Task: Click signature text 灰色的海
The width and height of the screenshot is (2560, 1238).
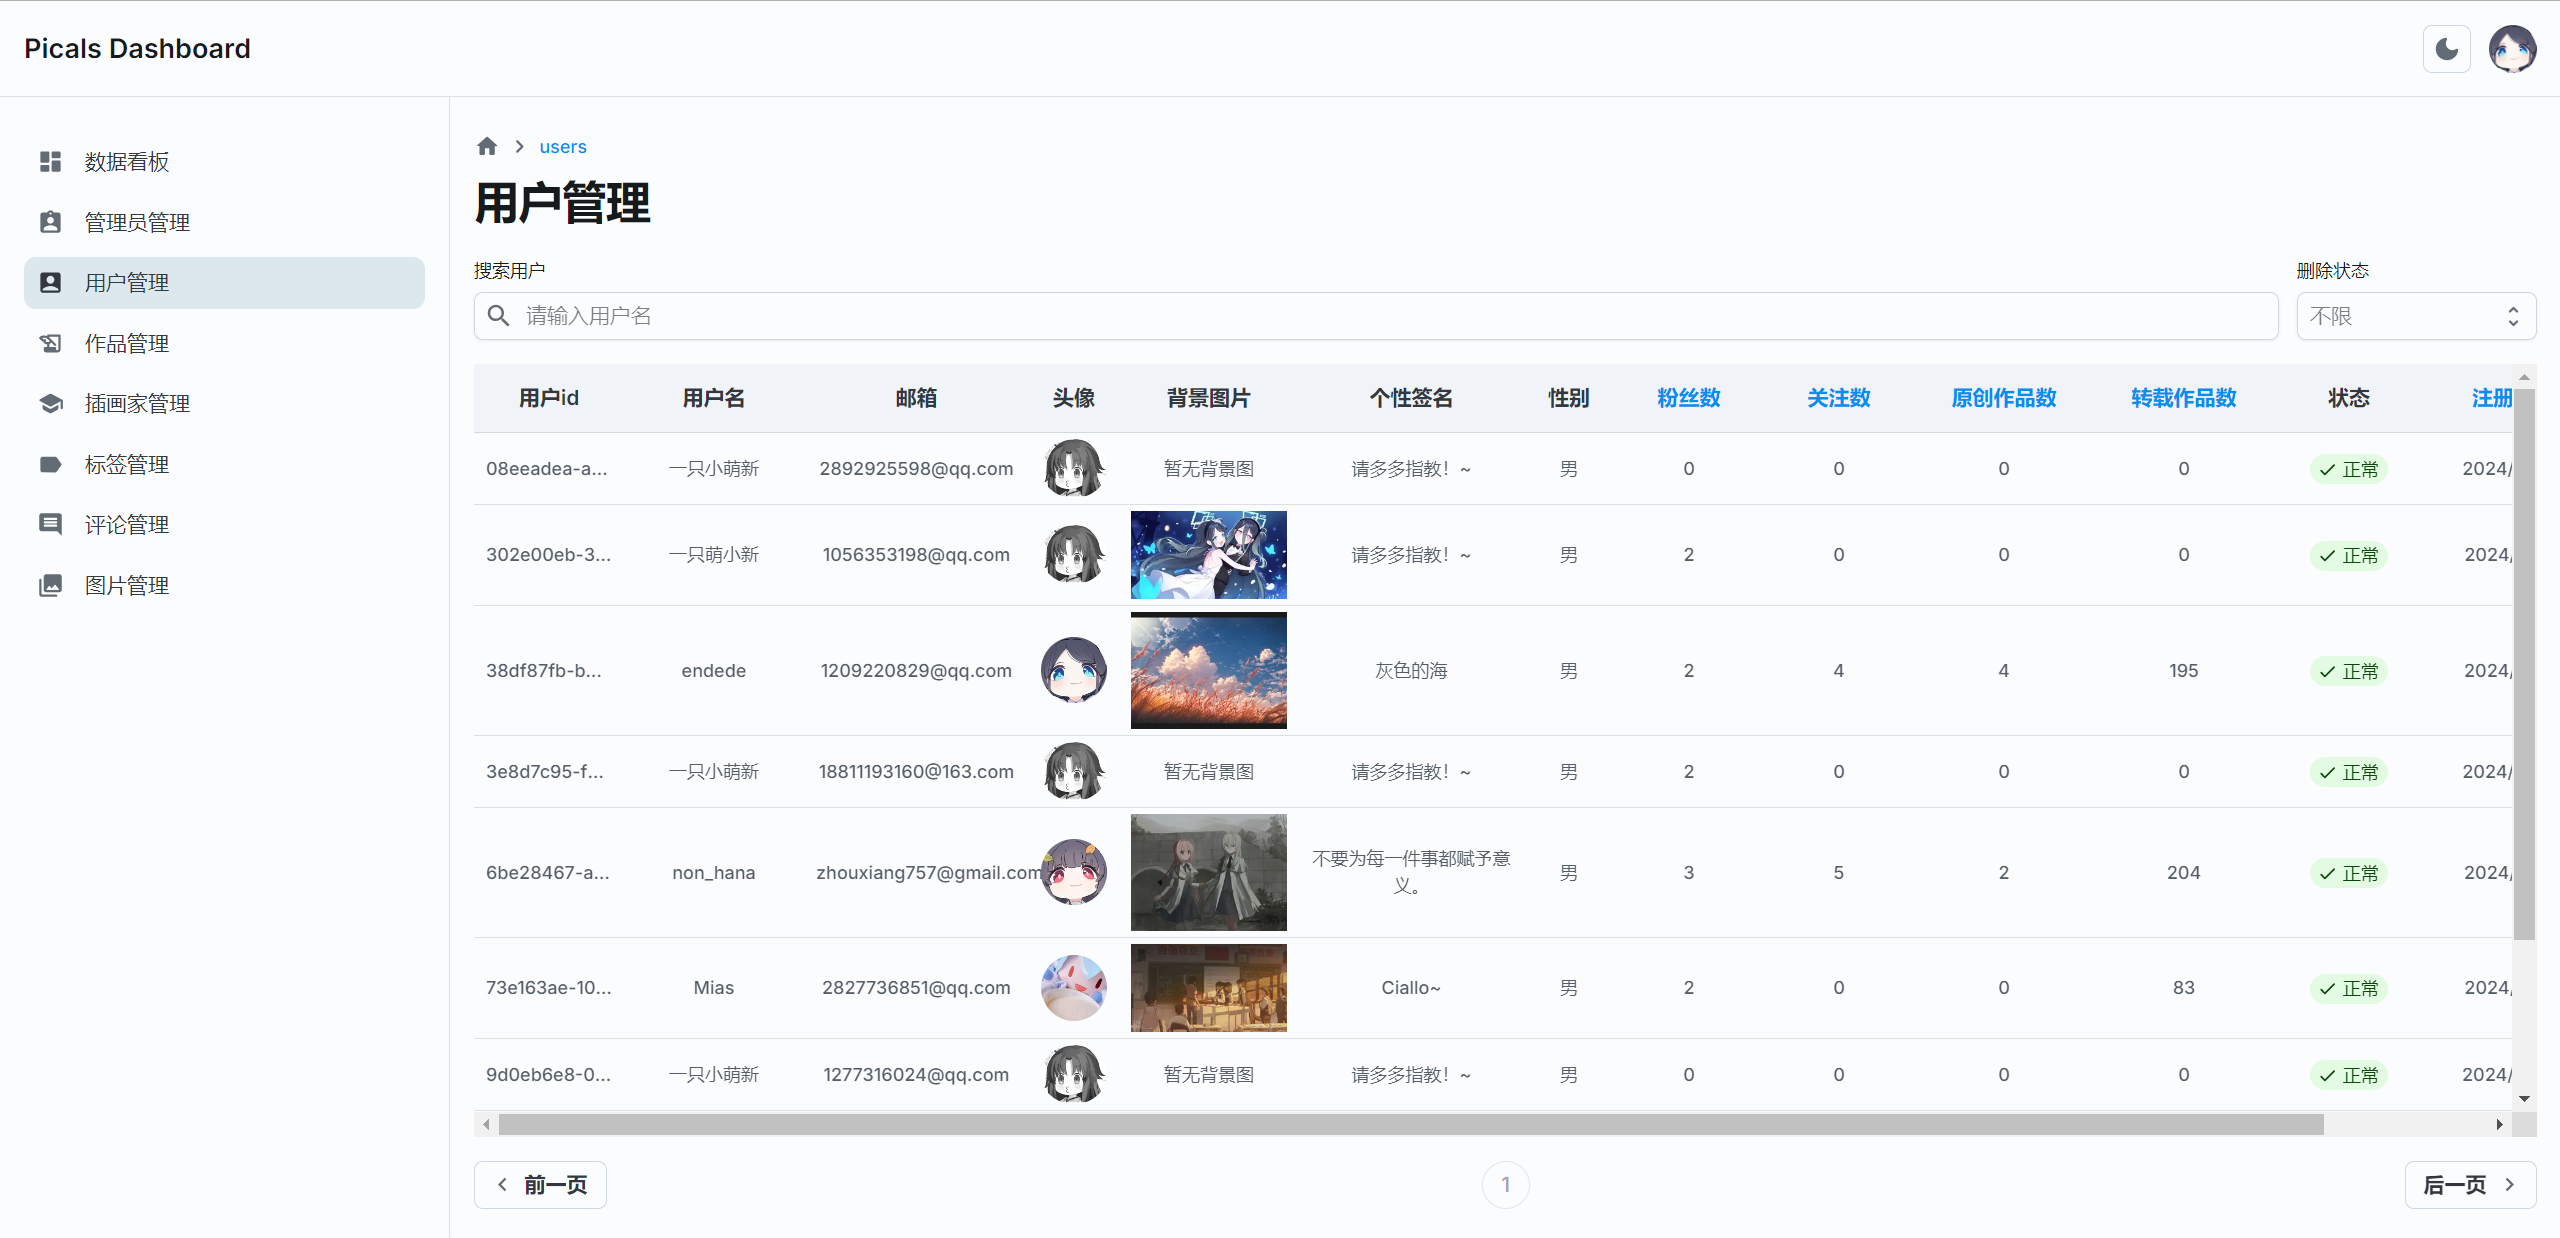Action: tap(1411, 670)
